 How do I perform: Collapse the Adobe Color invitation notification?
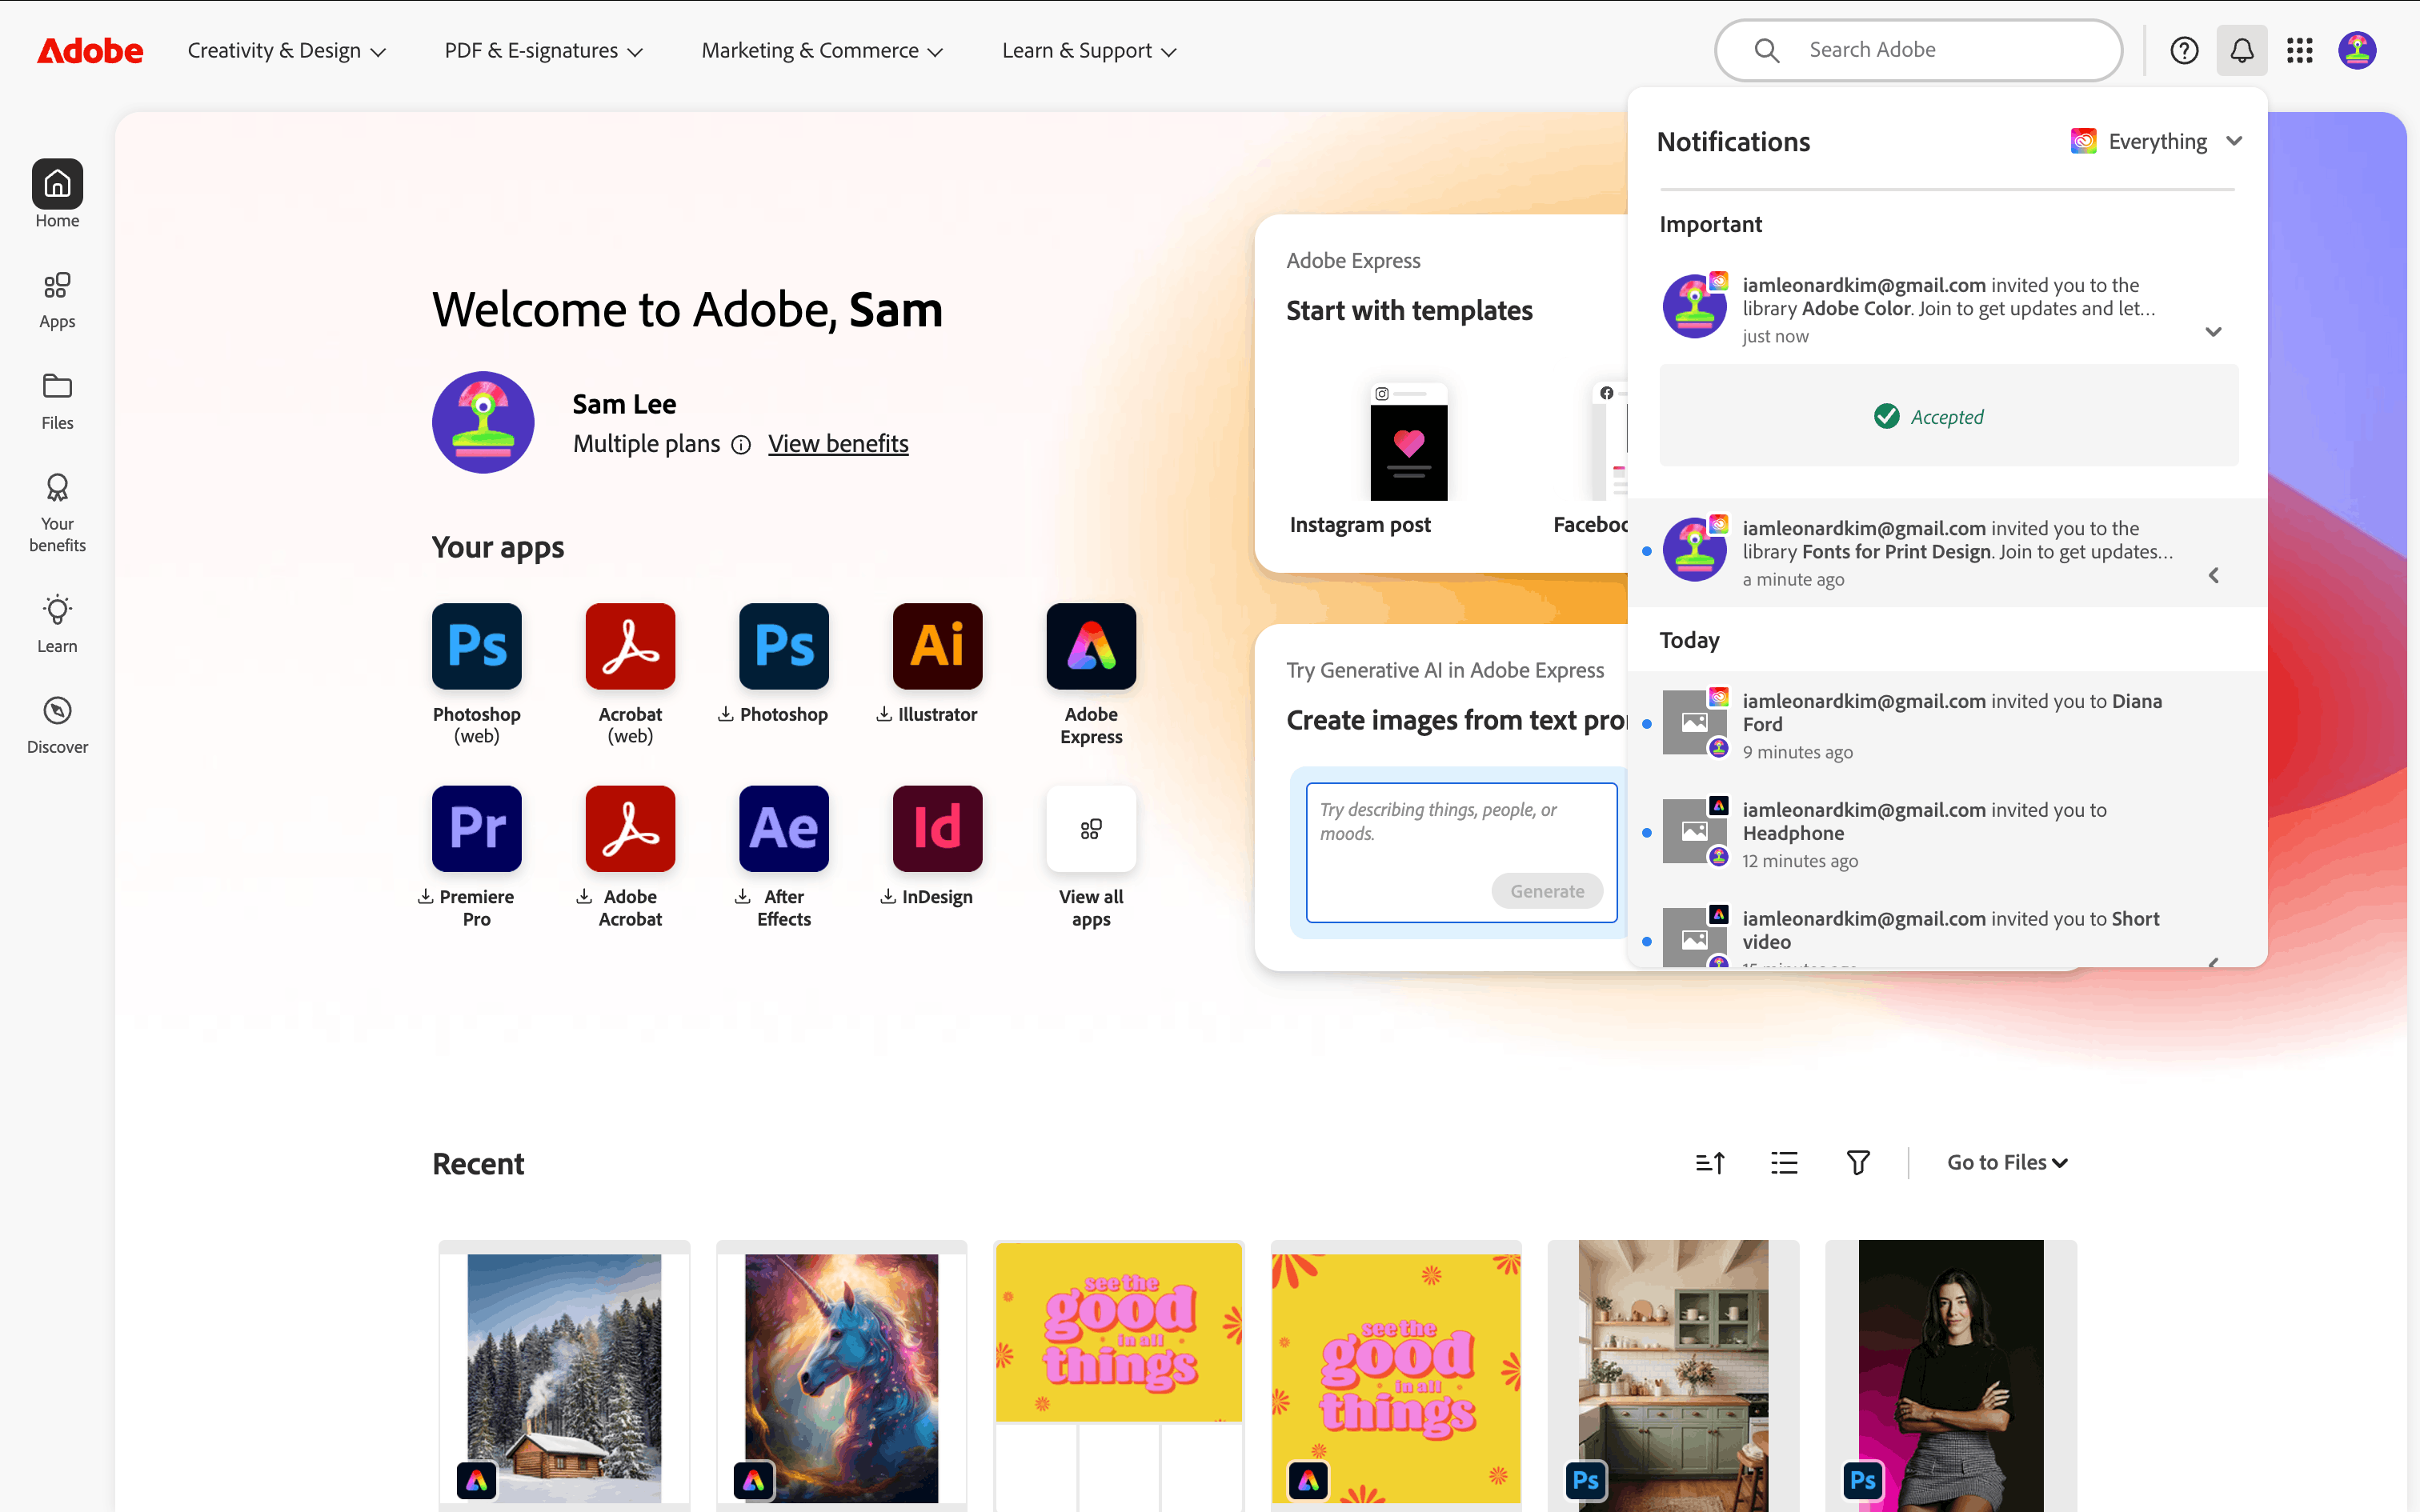2213,332
